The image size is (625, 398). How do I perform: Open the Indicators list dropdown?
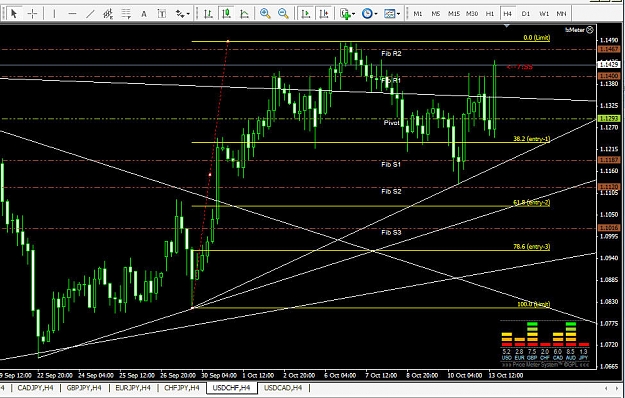click(x=347, y=14)
